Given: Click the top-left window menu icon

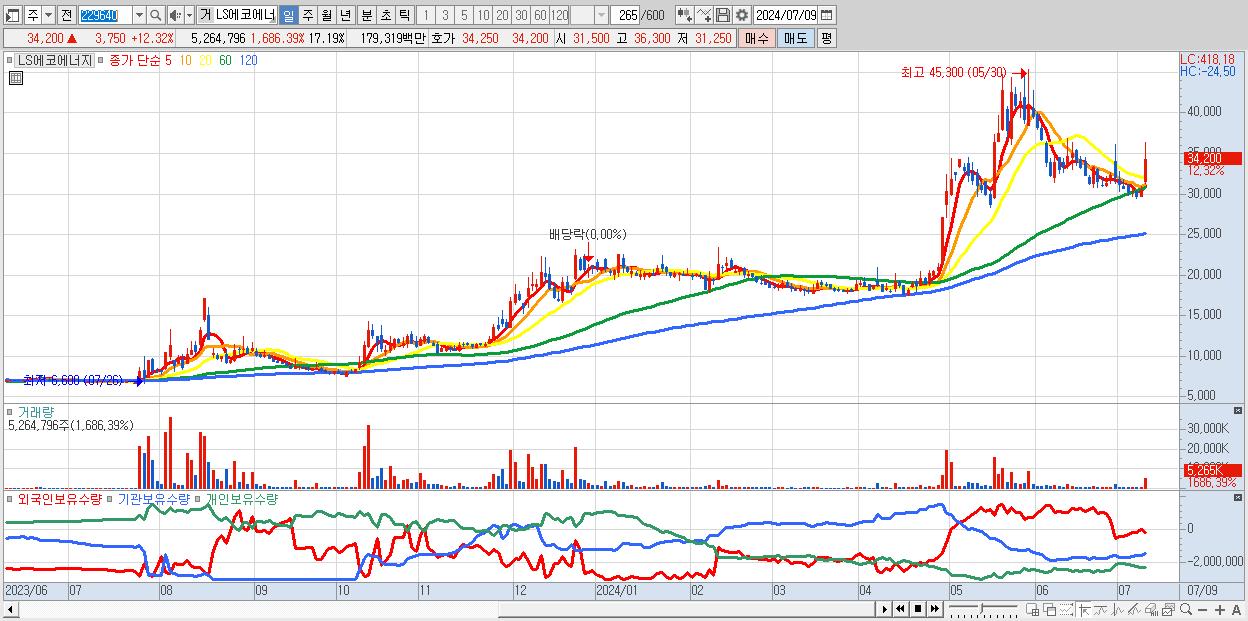Looking at the screenshot, I should [x=13, y=15].
